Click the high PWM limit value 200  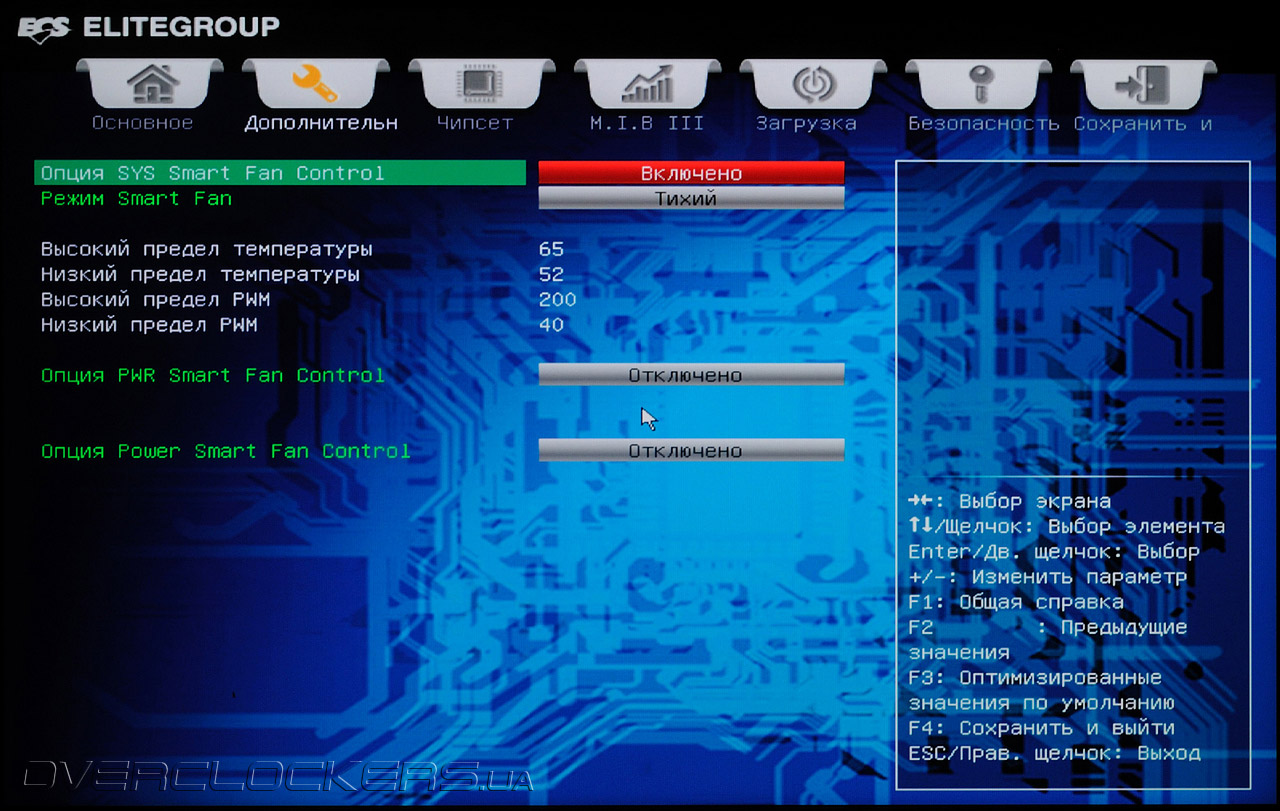point(557,299)
